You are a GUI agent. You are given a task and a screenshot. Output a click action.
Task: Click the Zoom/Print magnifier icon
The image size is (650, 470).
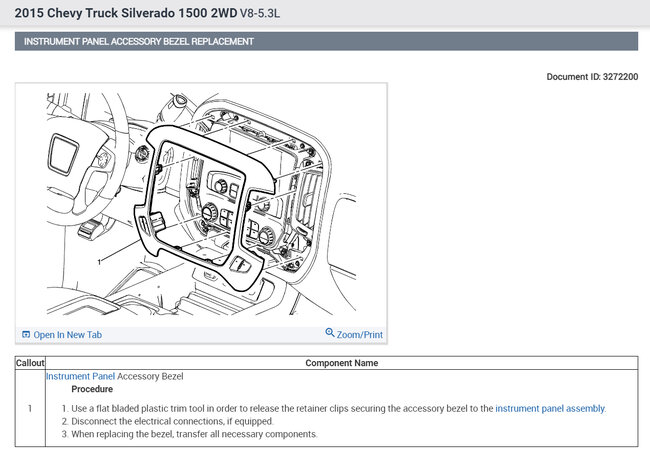[x=330, y=332]
